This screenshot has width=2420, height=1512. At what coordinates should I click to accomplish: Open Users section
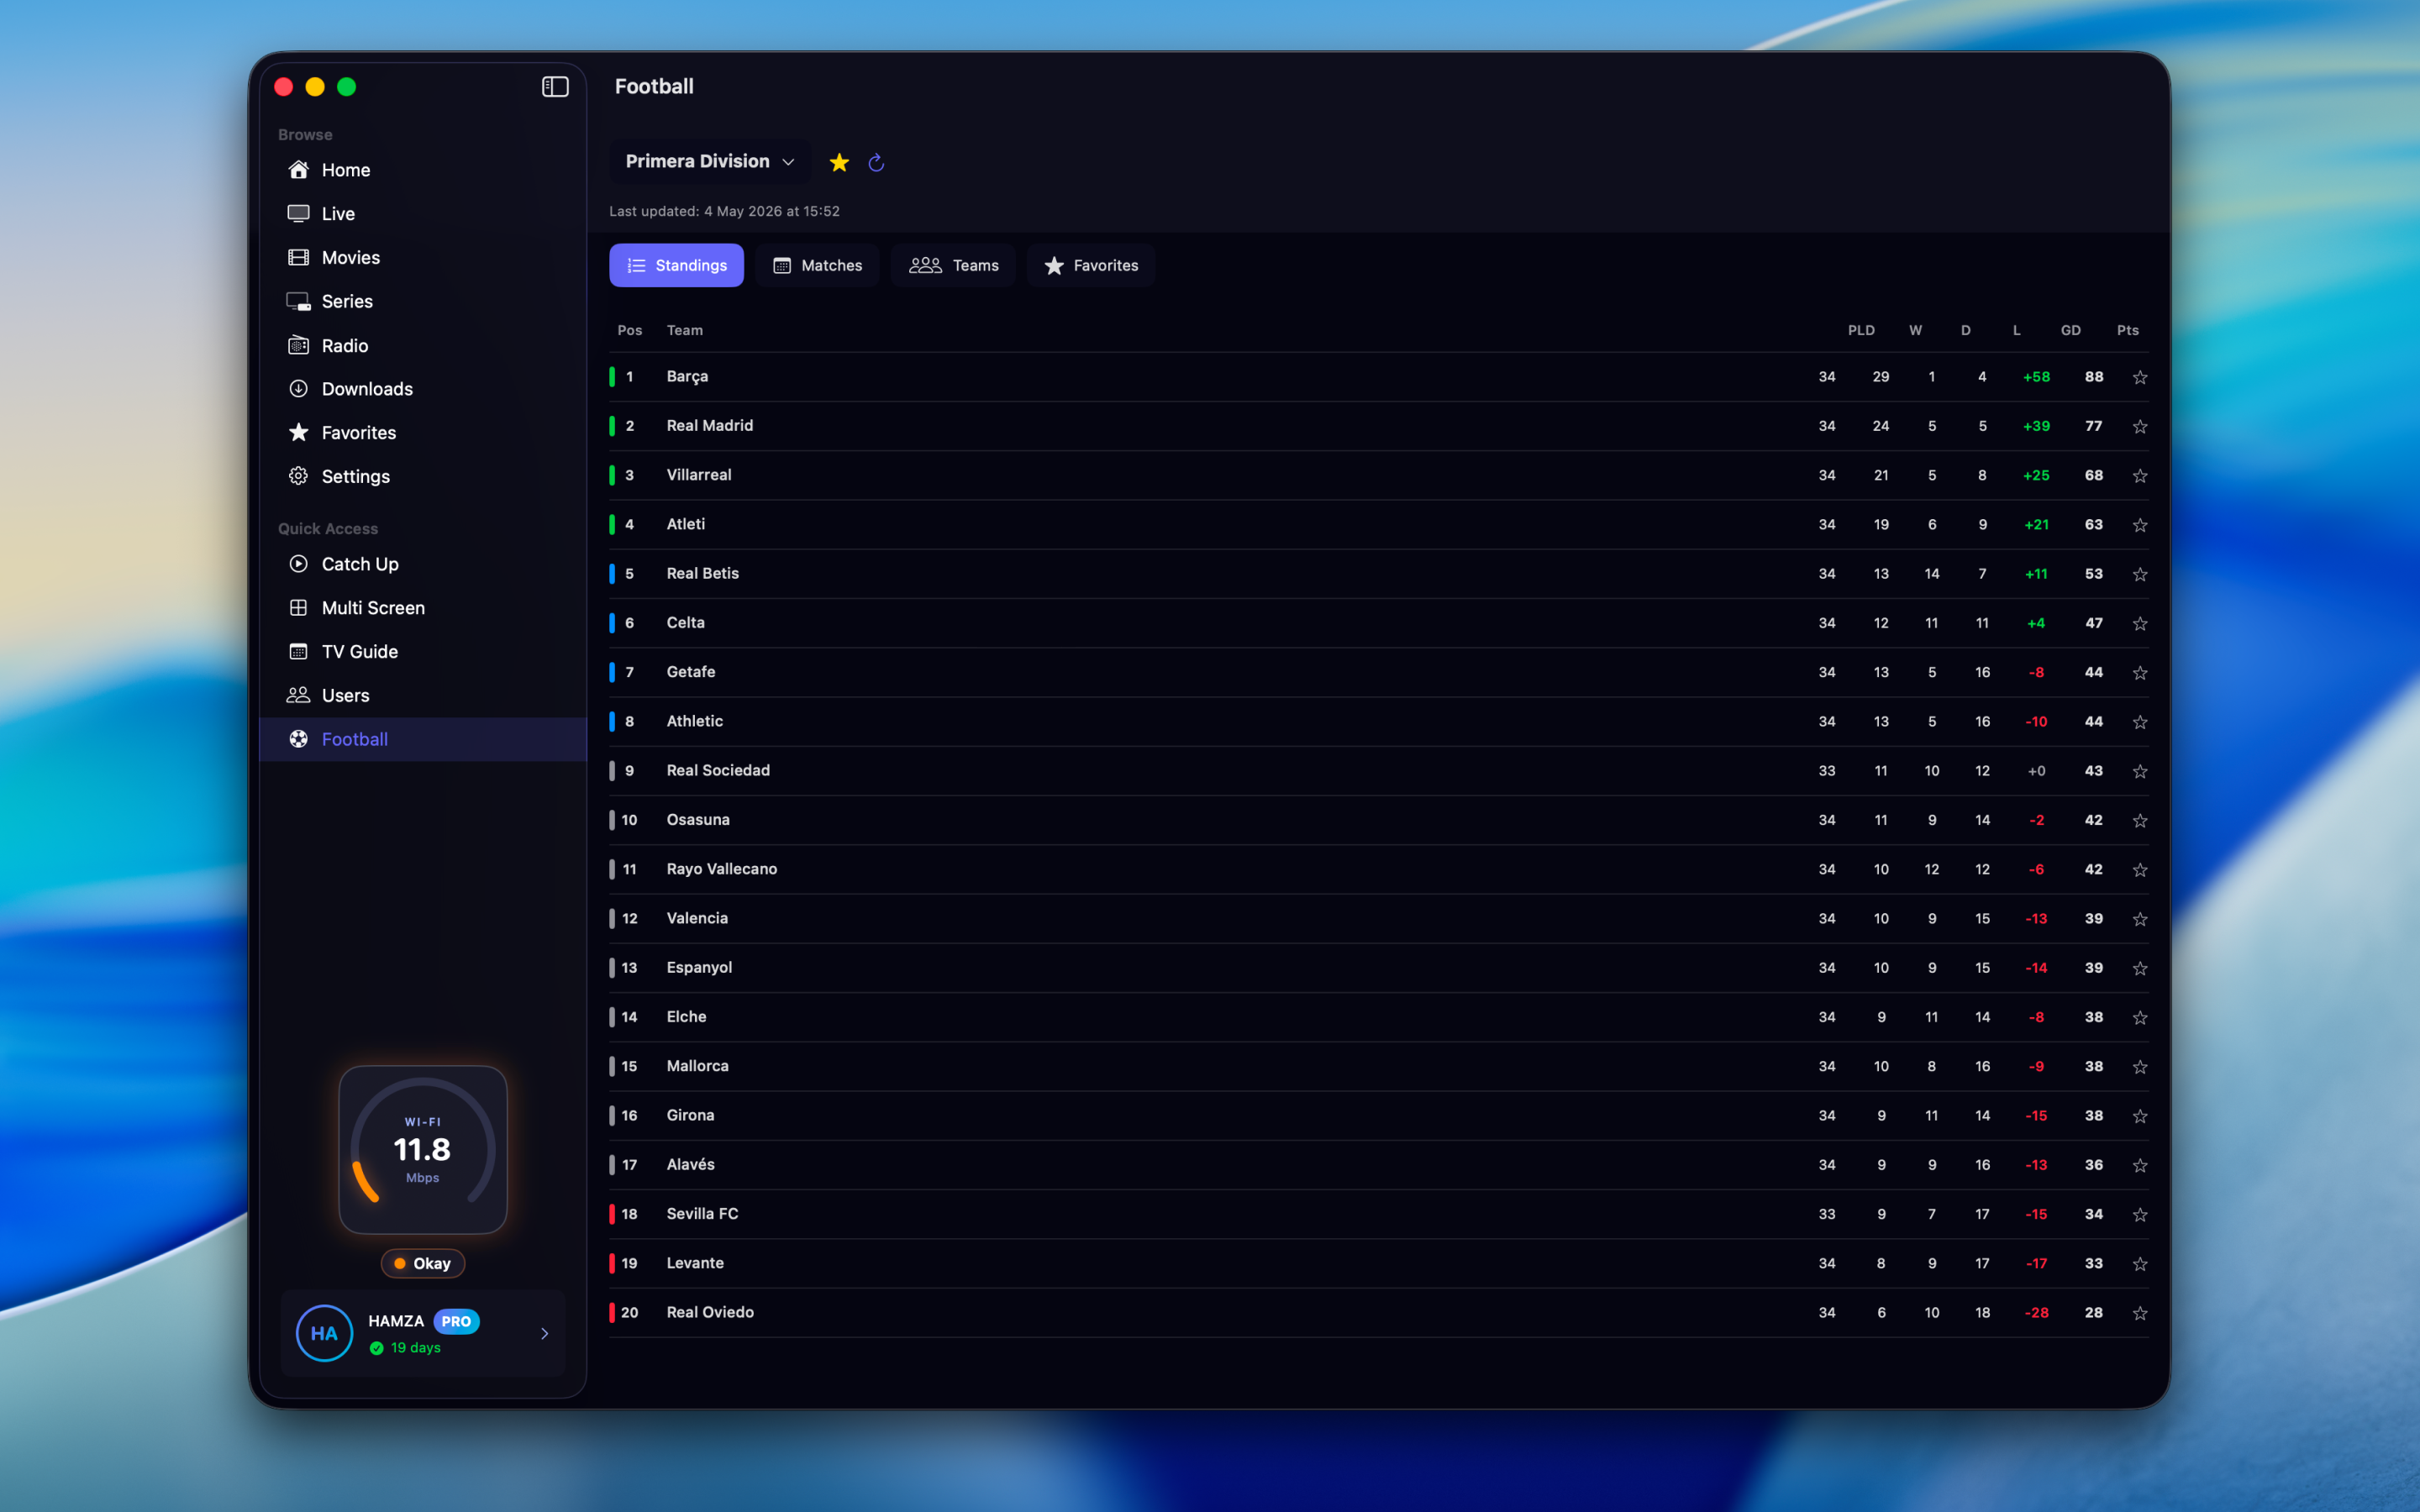[x=423, y=696]
